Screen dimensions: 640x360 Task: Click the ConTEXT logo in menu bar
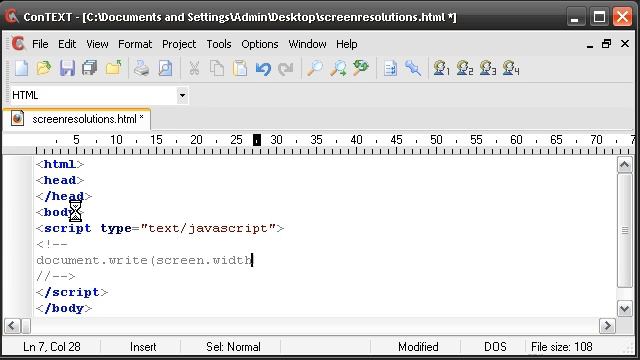pos(18,43)
